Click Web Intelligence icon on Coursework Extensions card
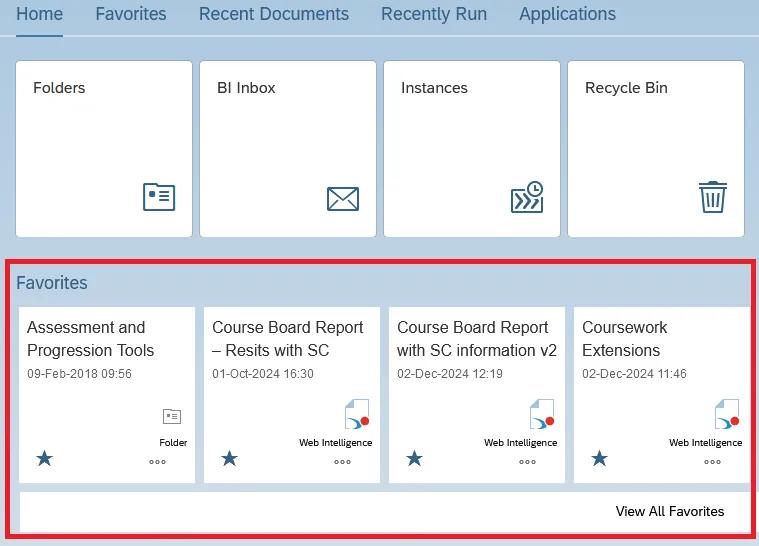This screenshot has width=759, height=546. click(x=727, y=414)
